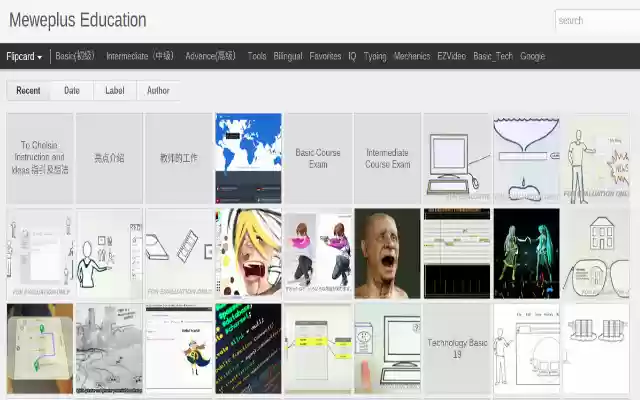The image size is (640, 400).
Task: Click the Meweplus Education site title
Action: point(78,20)
